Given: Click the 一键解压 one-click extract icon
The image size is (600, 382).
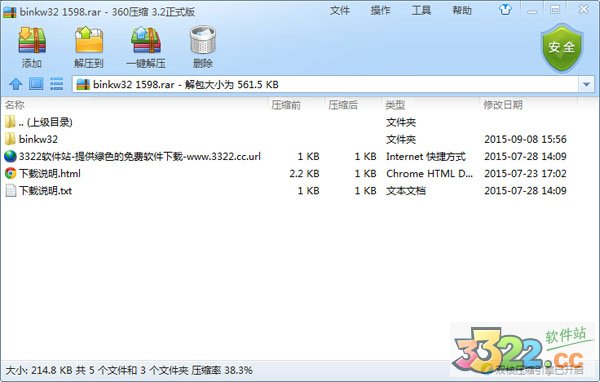Looking at the screenshot, I should click(x=146, y=40).
